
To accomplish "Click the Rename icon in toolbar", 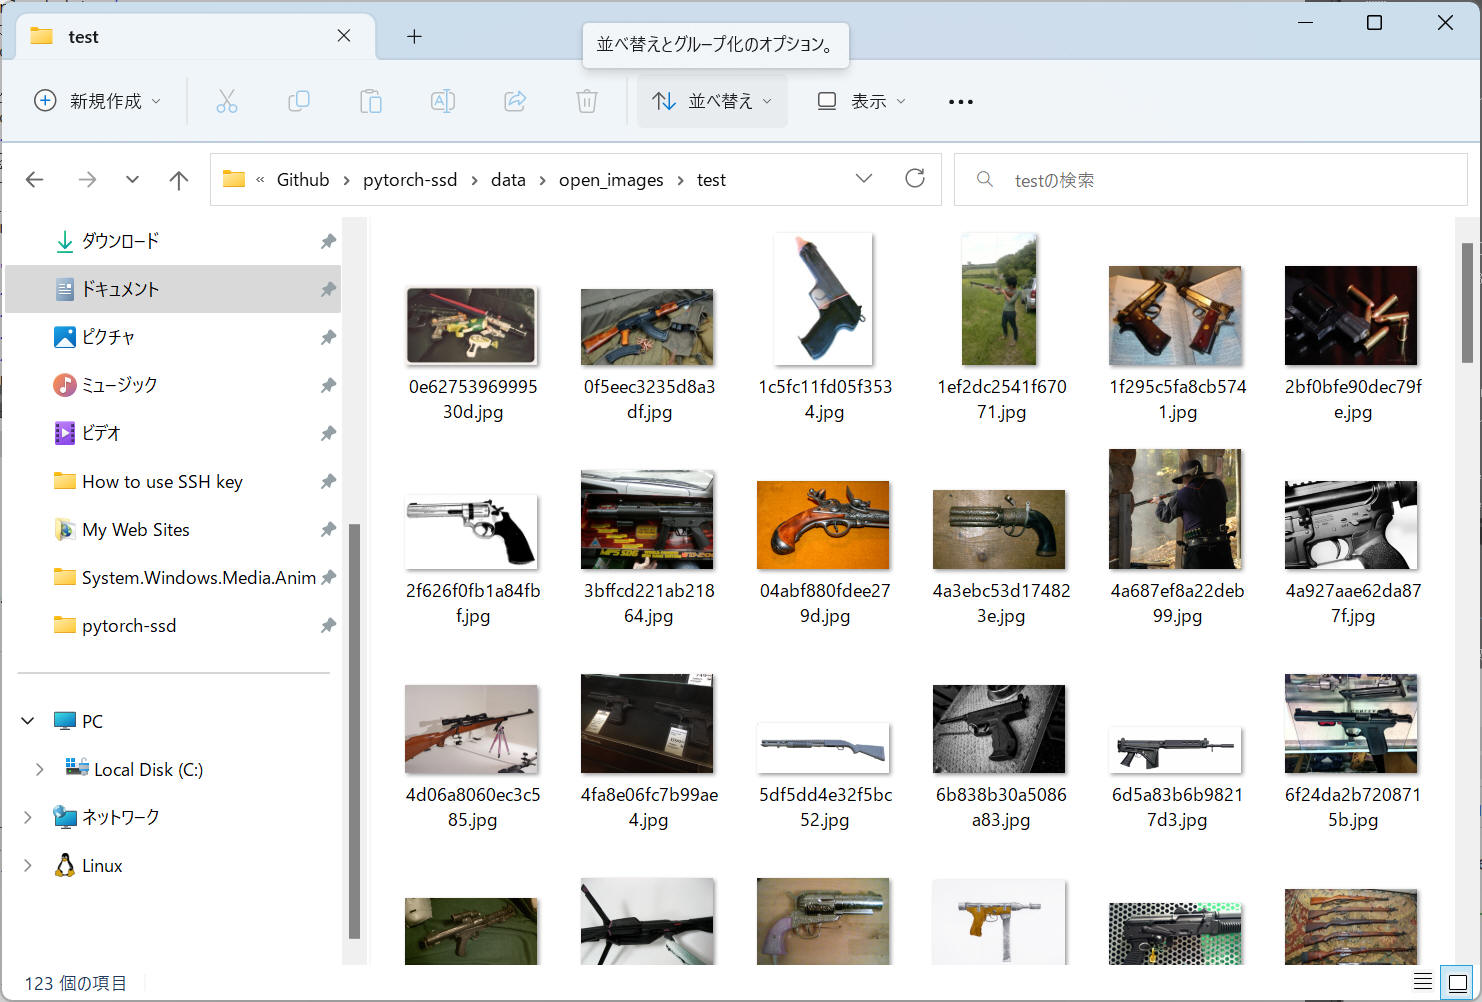I will pyautogui.click(x=443, y=101).
